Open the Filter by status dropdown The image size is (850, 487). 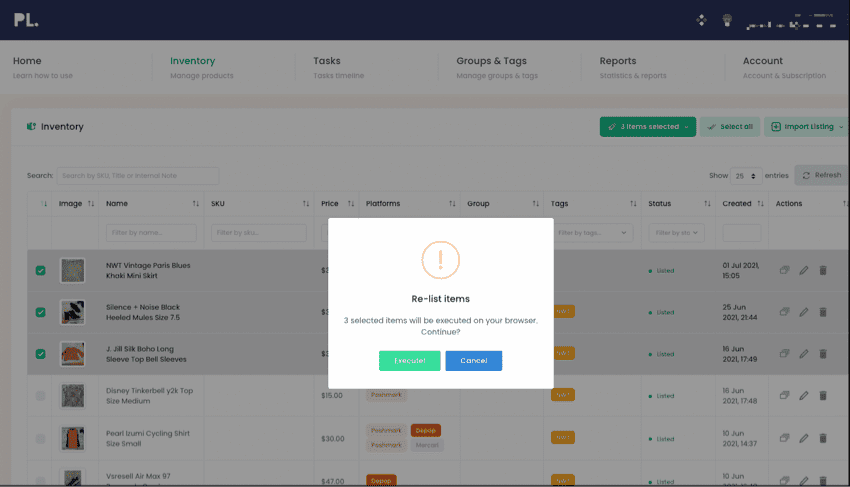click(677, 233)
